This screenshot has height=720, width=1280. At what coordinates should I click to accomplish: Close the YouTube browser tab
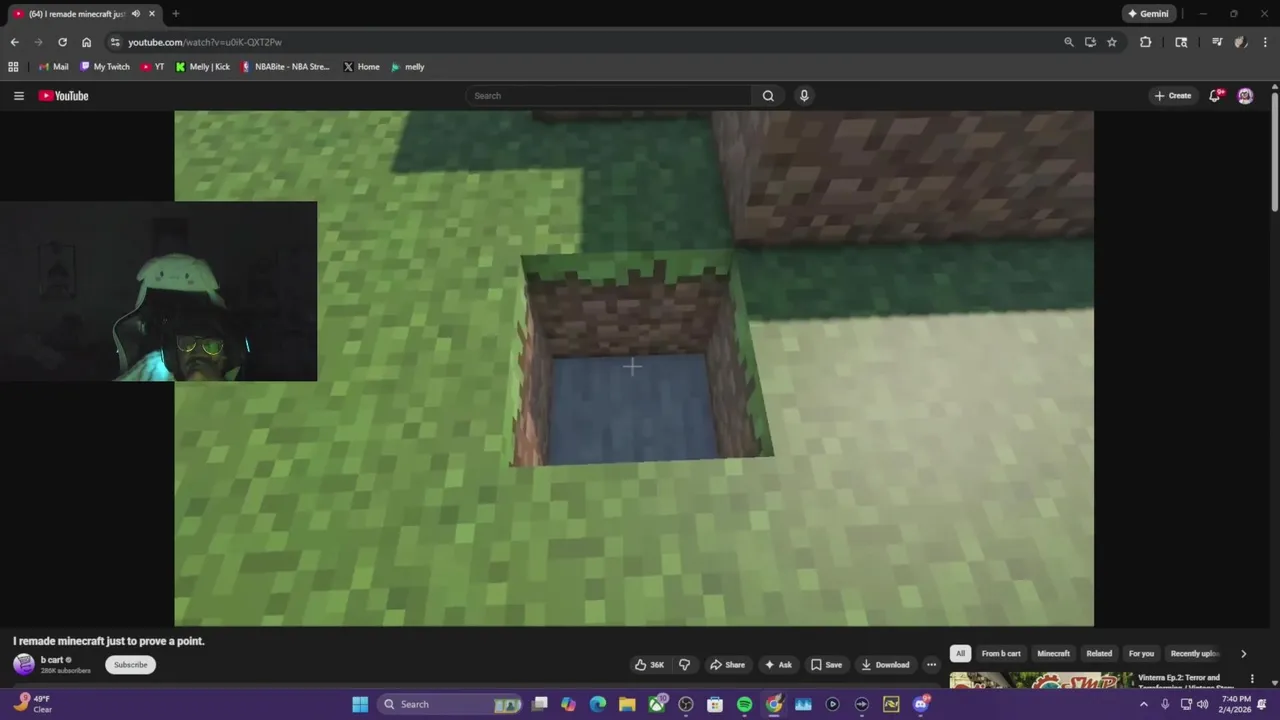(x=152, y=14)
